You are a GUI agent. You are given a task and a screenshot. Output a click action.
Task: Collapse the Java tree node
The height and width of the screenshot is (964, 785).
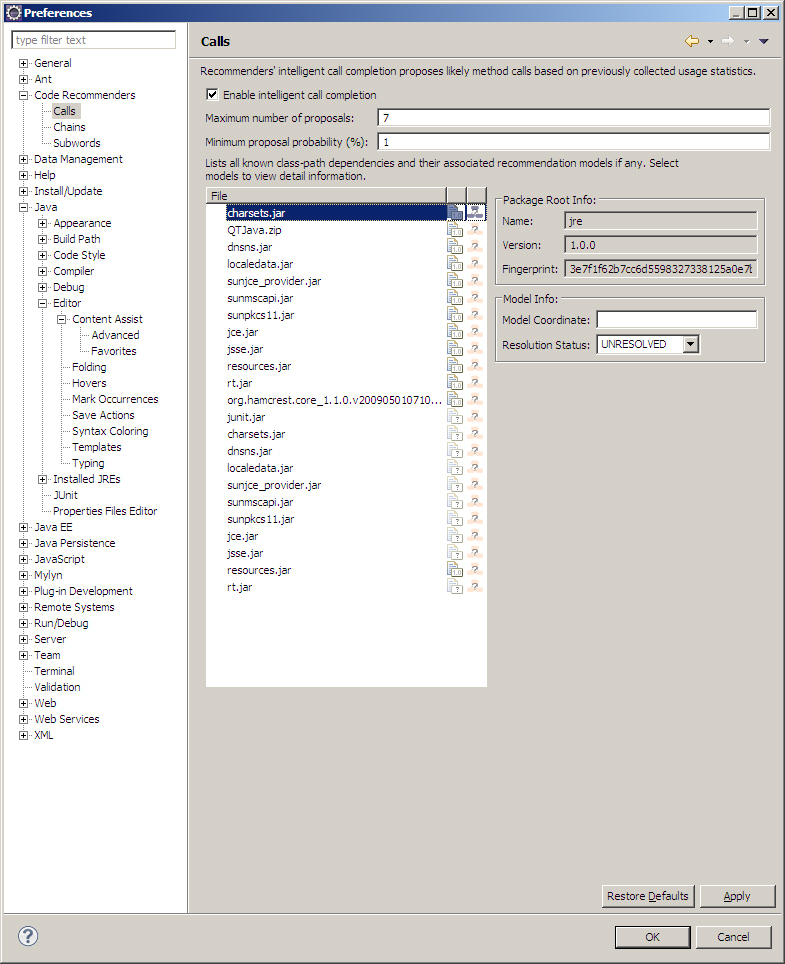click(x=23, y=207)
